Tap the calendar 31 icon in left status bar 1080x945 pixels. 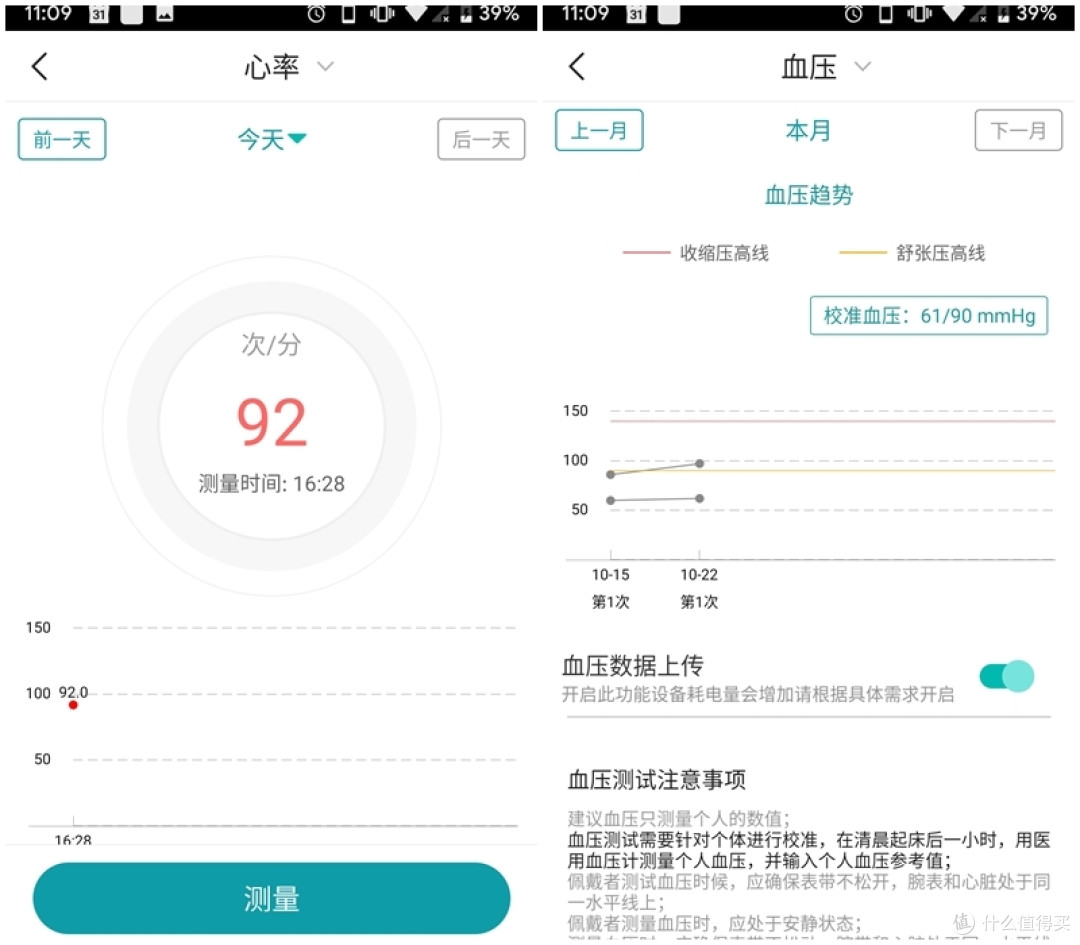[99, 14]
